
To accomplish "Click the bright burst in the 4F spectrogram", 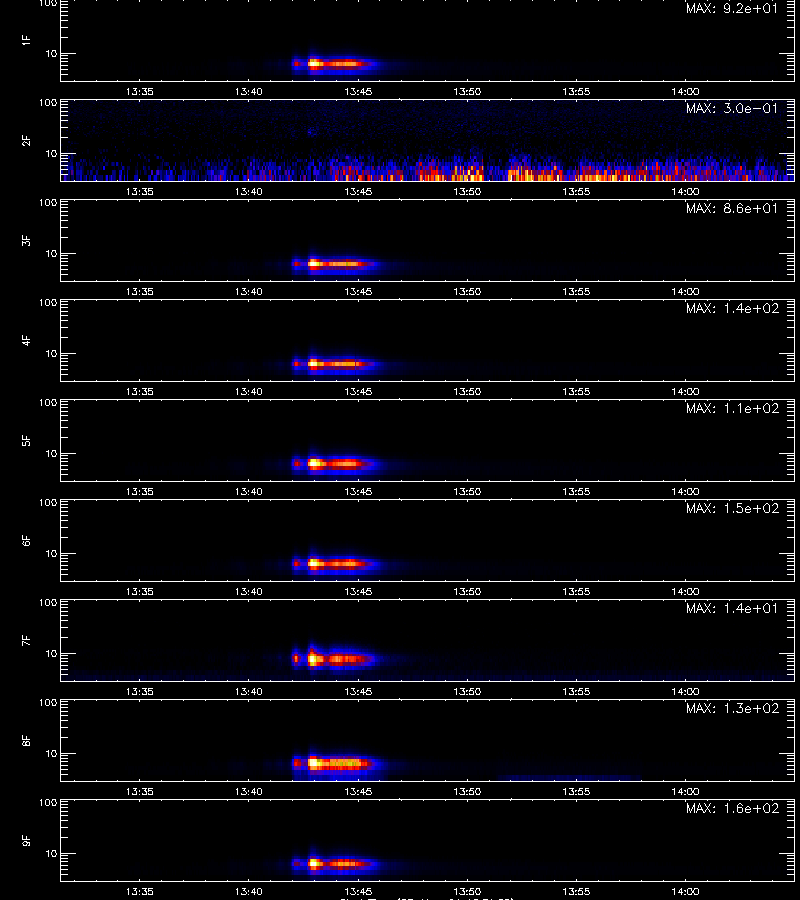I will [x=335, y=363].
